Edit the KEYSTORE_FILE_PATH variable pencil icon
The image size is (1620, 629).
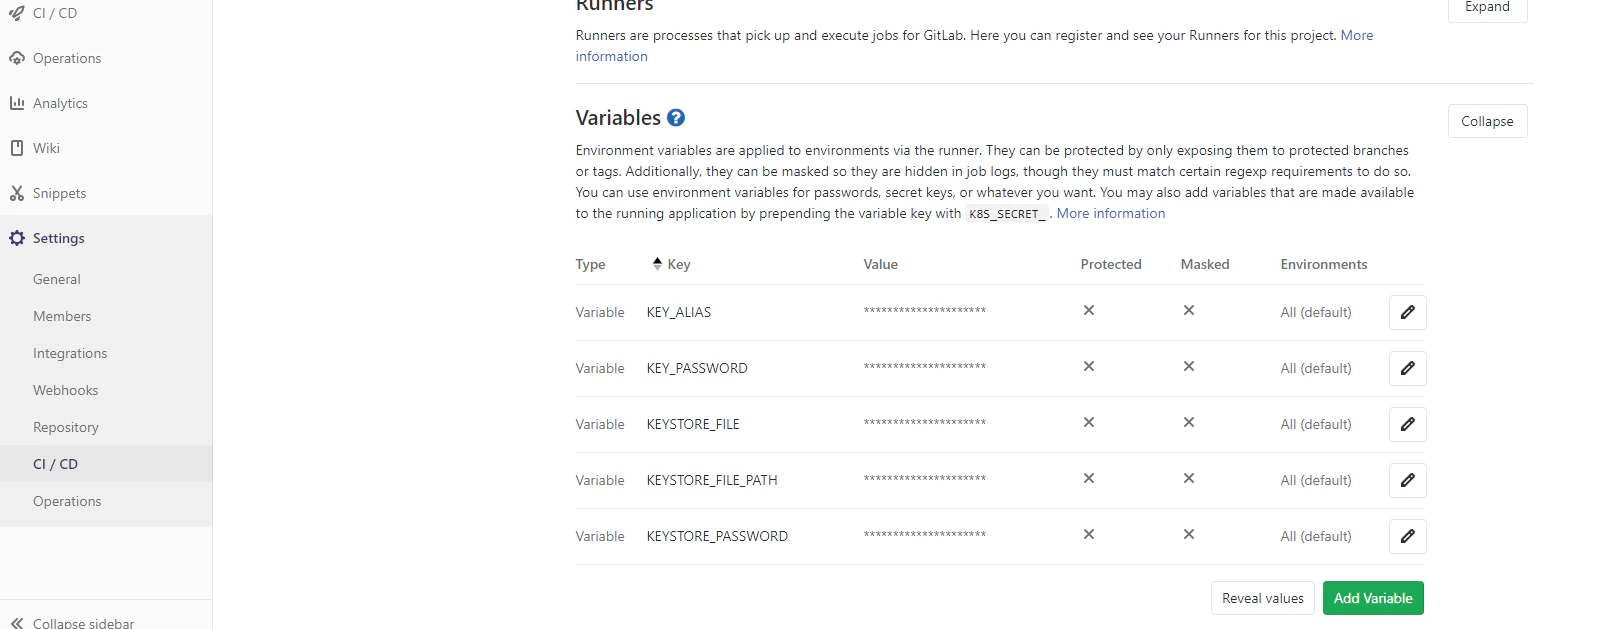pyautogui.click(x=1407, y=480)
